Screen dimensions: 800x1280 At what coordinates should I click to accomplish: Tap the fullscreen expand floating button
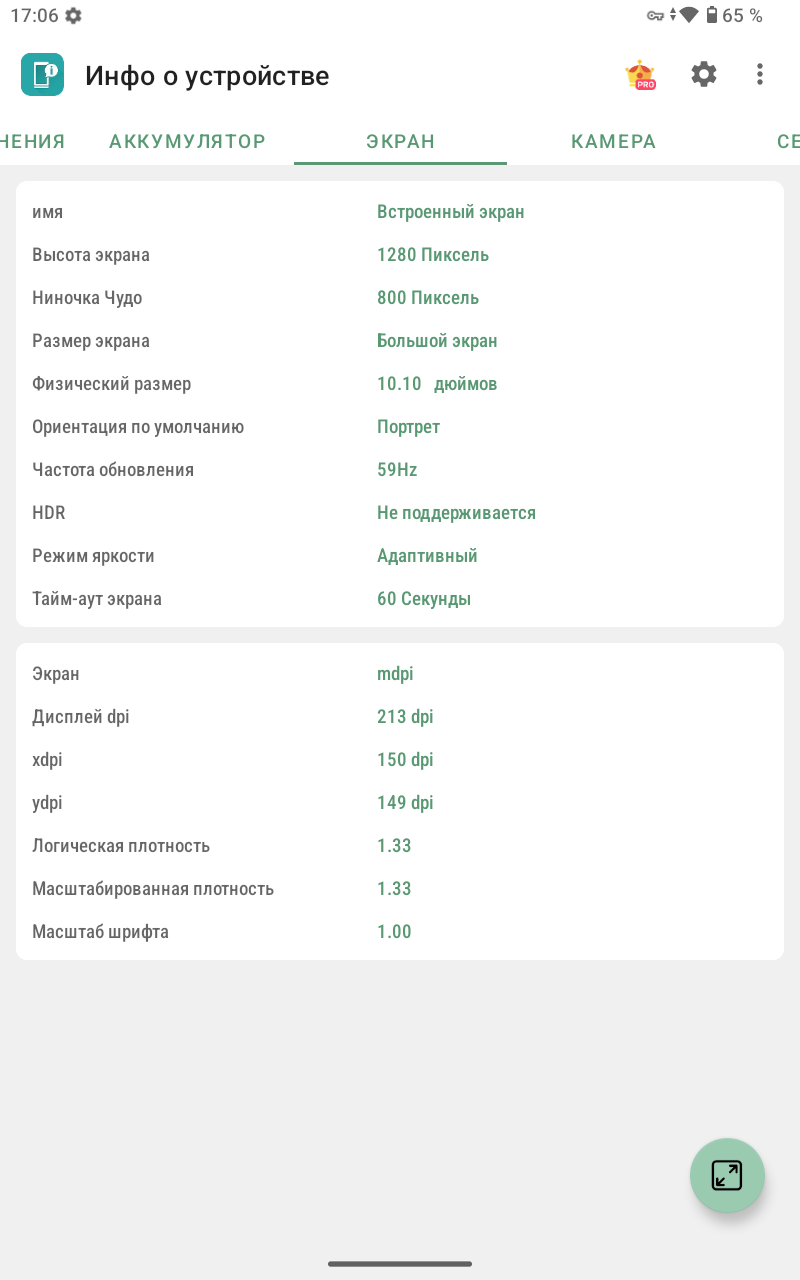tap(727, 1175)
